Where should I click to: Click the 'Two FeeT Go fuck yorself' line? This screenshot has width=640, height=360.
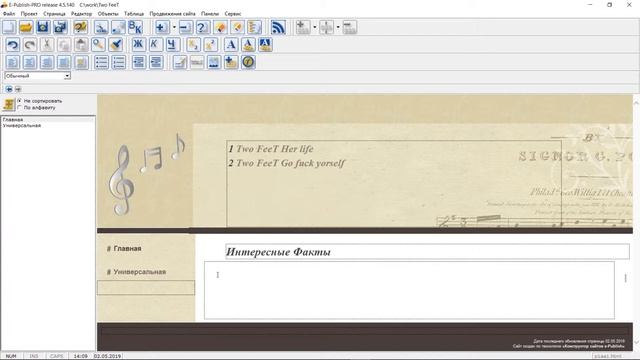(290, 163)
